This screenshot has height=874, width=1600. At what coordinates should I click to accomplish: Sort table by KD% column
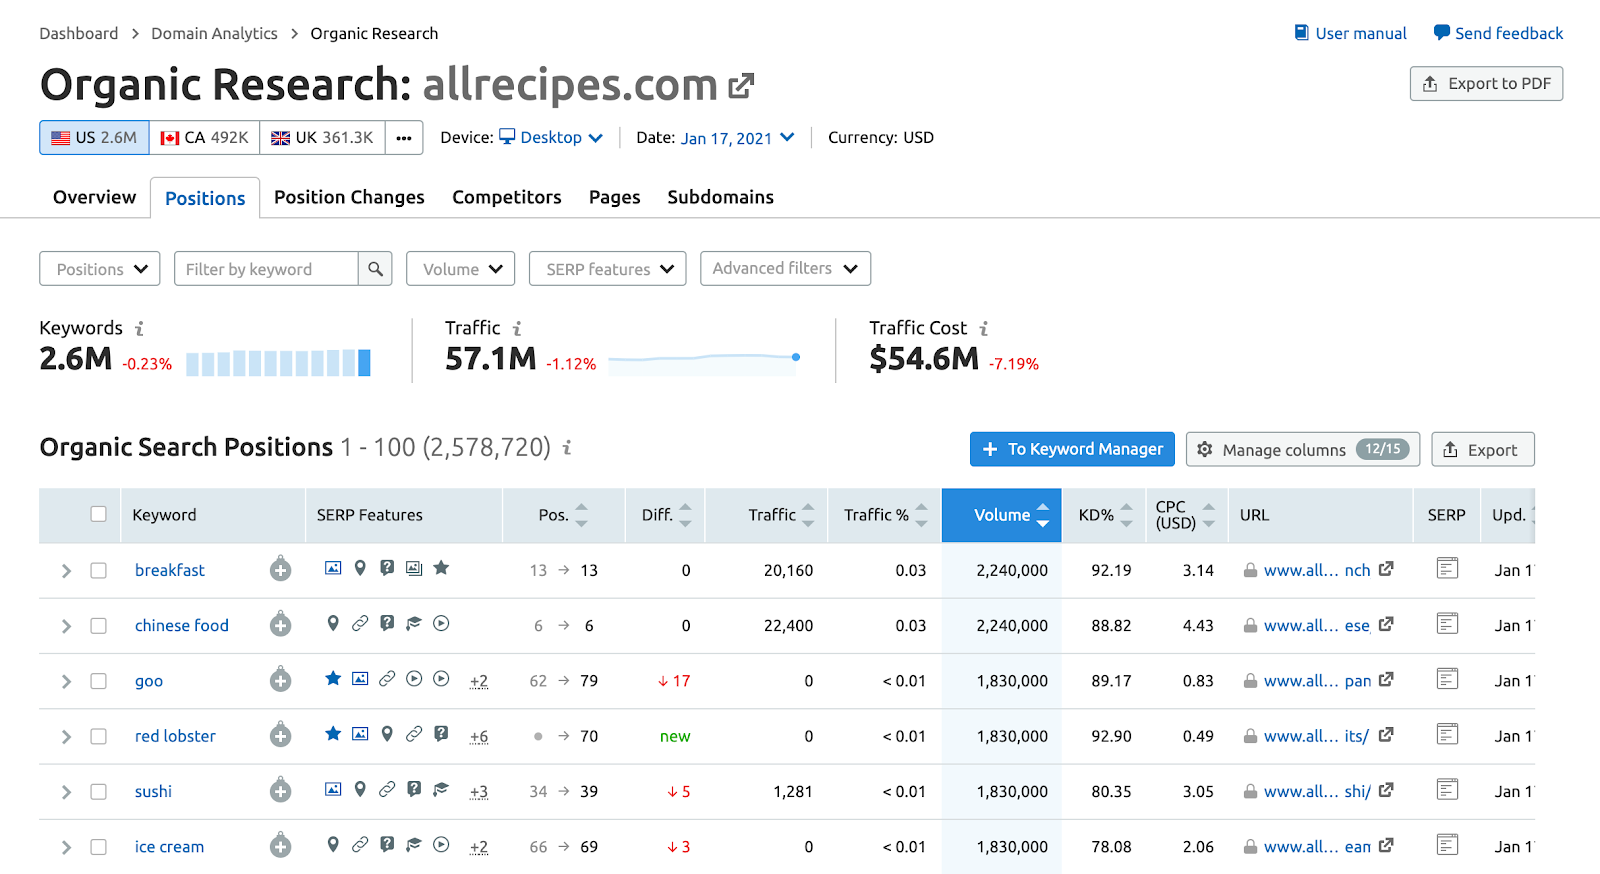[1104, 515]
